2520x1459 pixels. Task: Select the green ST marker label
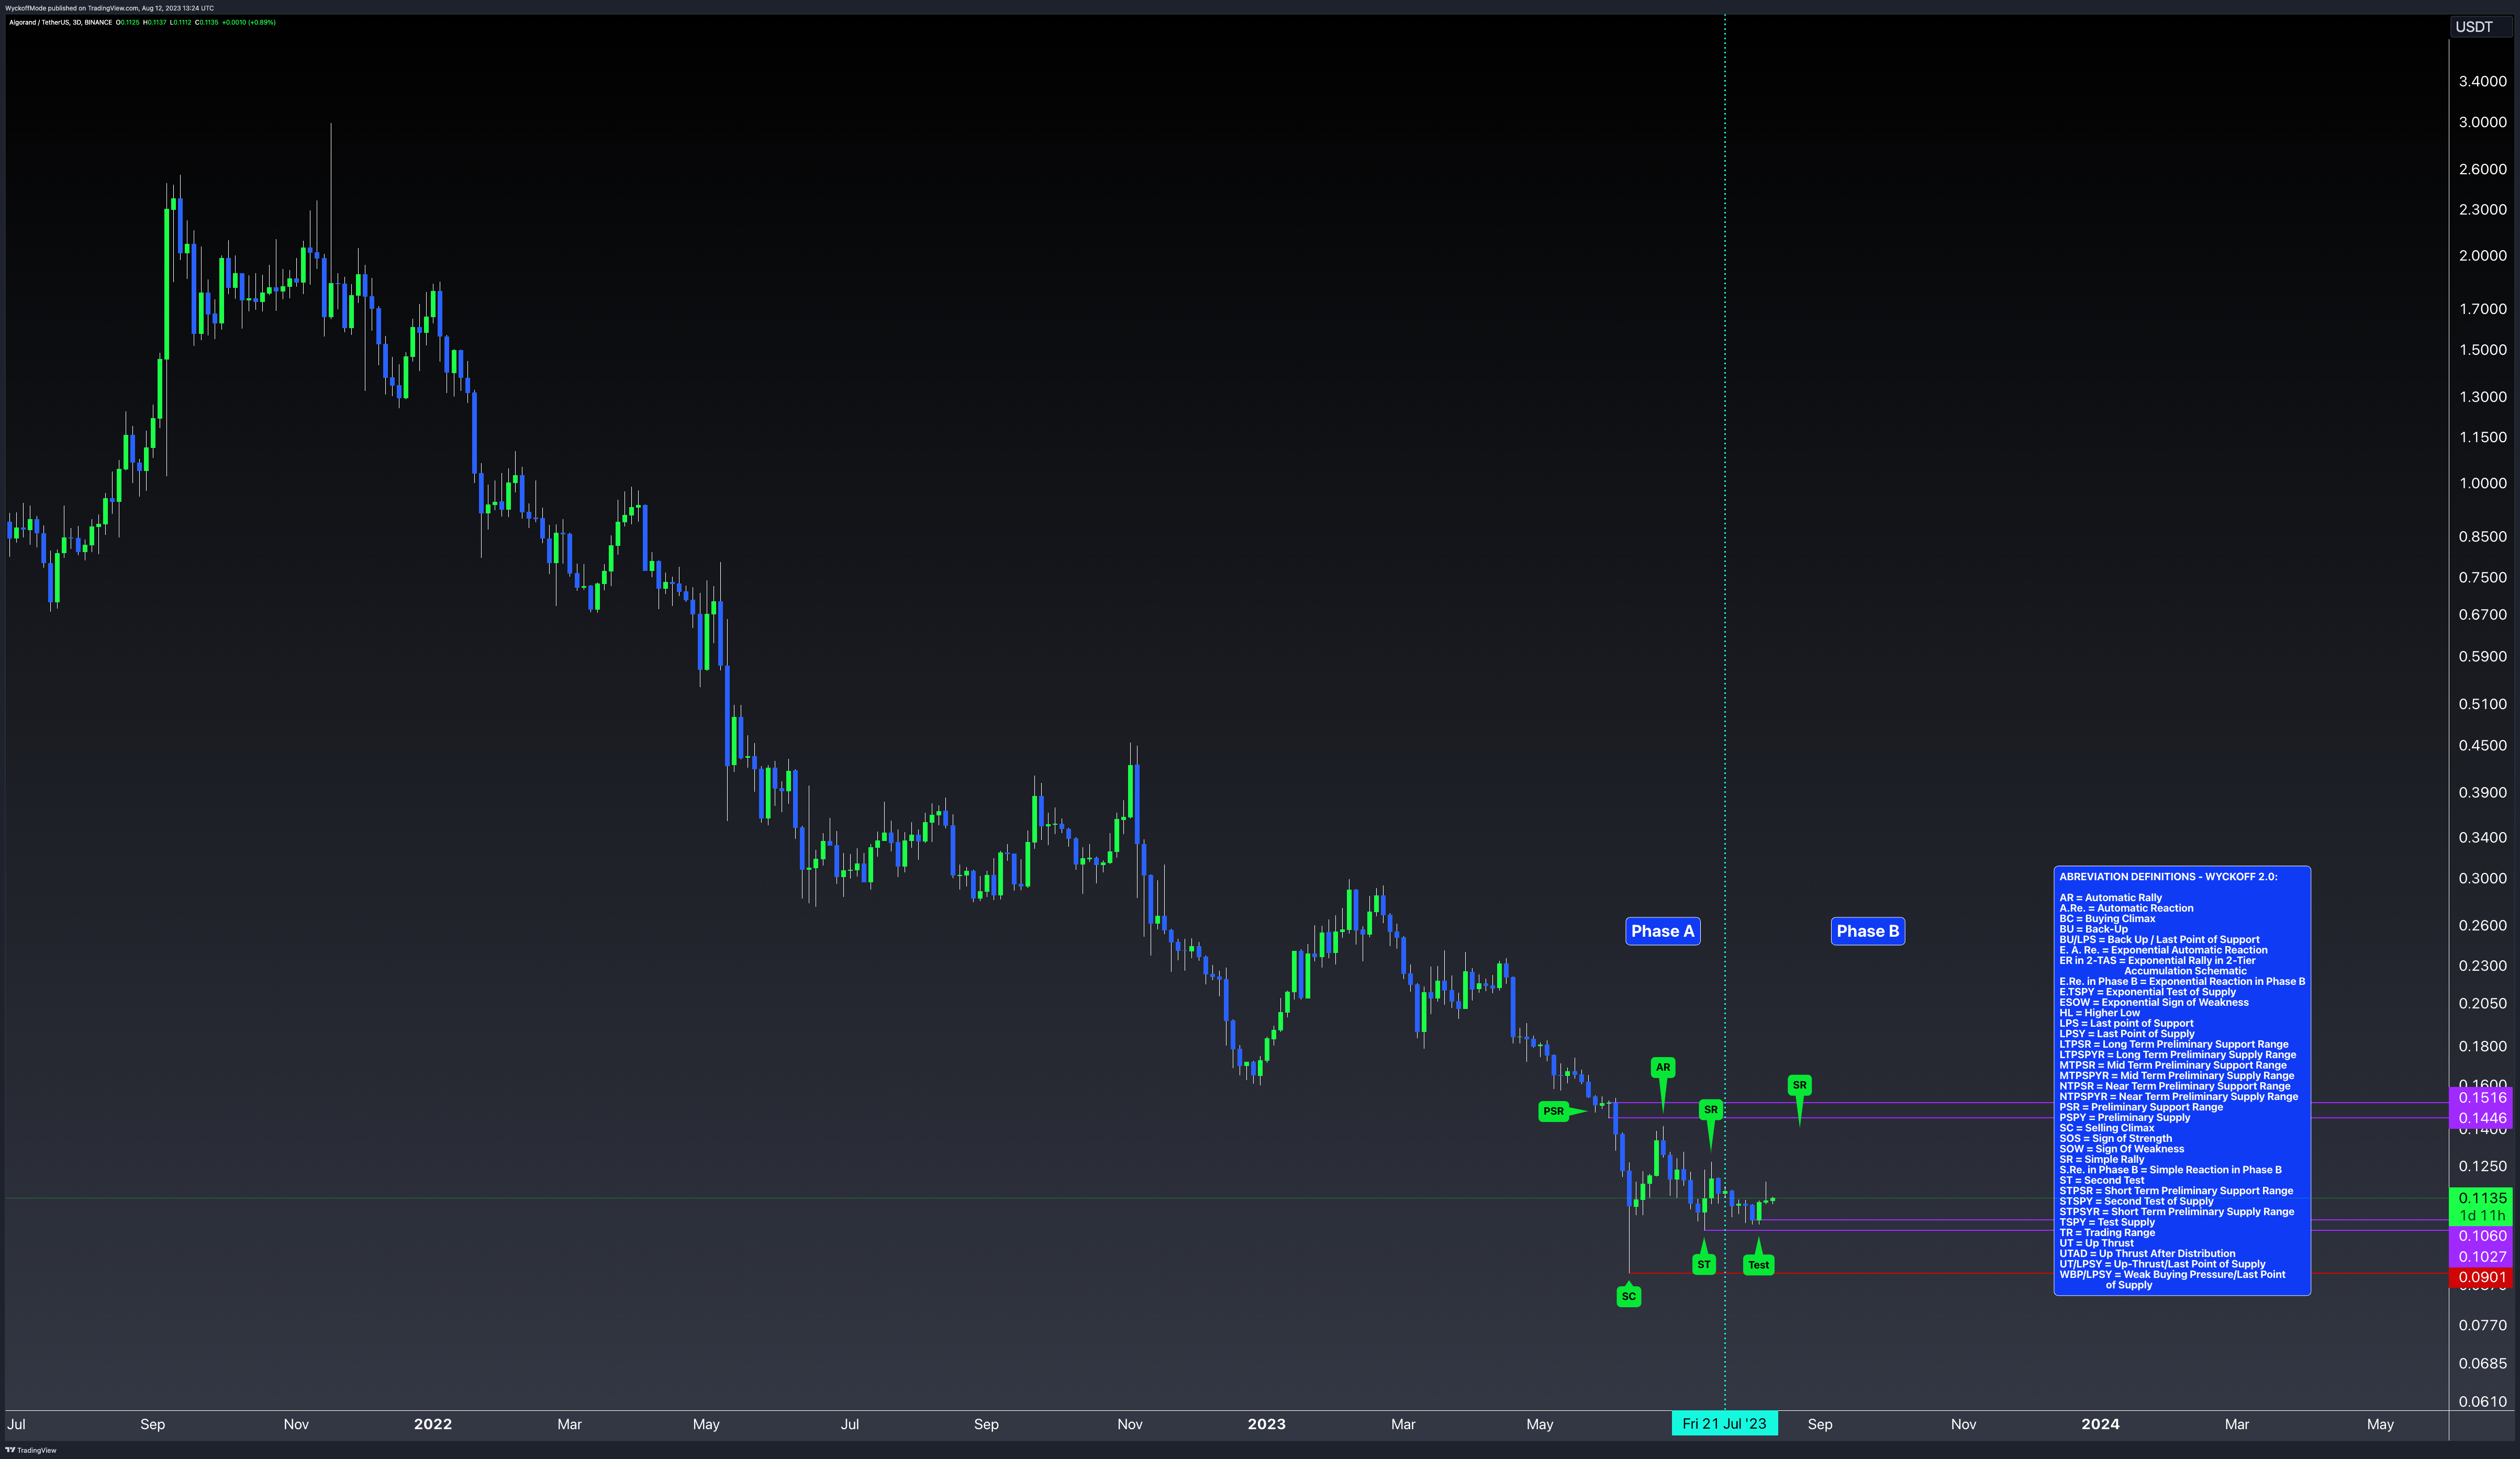[x=1704, y=1264]
